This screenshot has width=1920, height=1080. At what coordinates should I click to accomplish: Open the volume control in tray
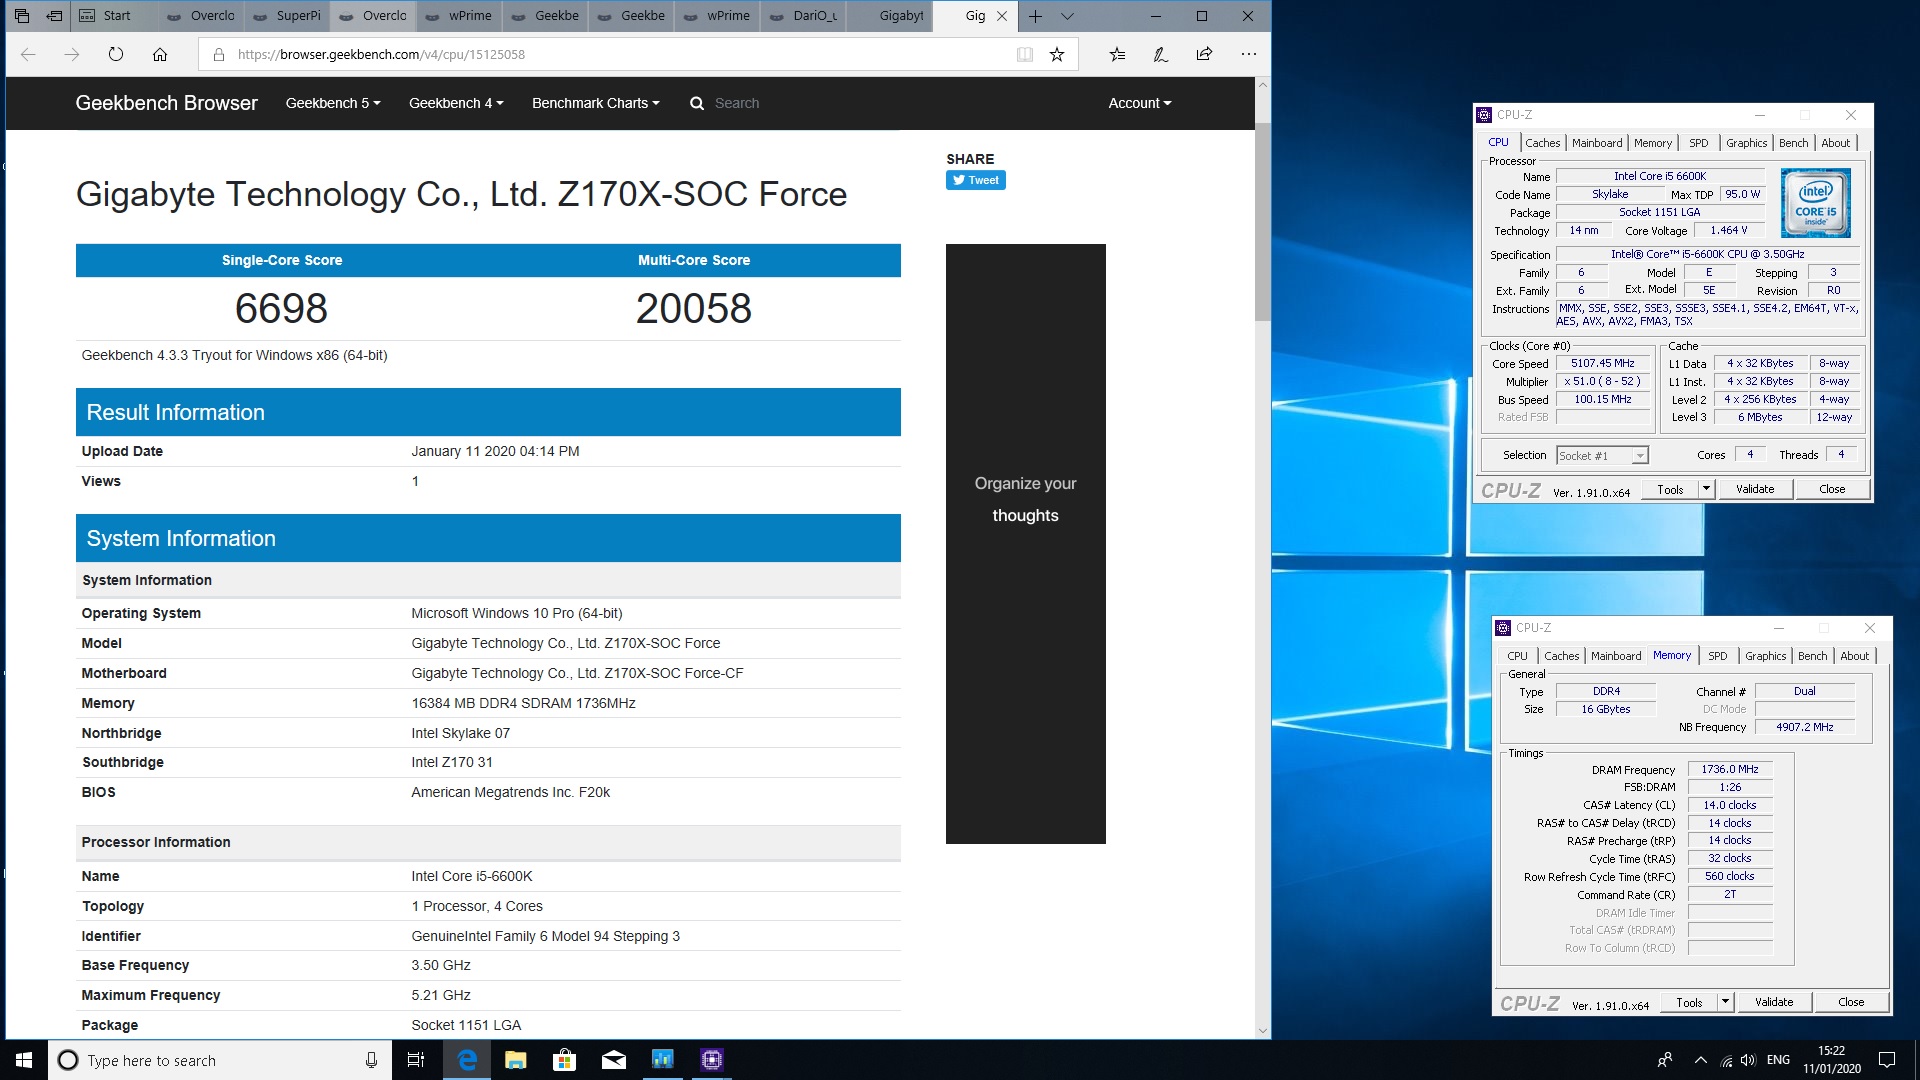coord(1748,1060)
